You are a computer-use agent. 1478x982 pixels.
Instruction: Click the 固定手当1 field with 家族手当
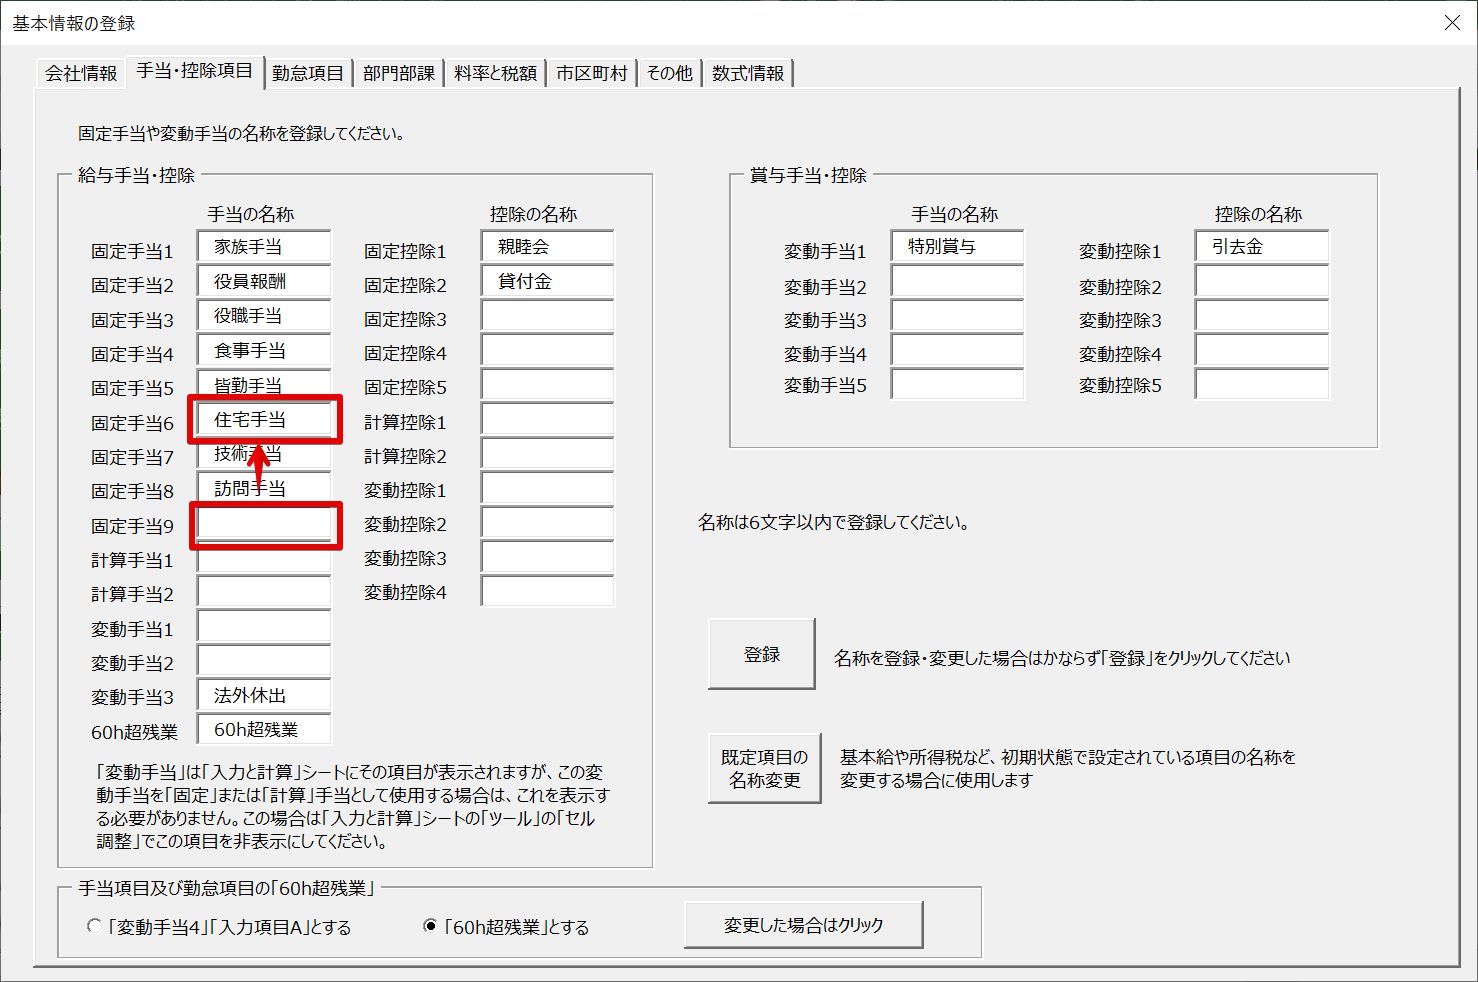[x=264, y=247]
